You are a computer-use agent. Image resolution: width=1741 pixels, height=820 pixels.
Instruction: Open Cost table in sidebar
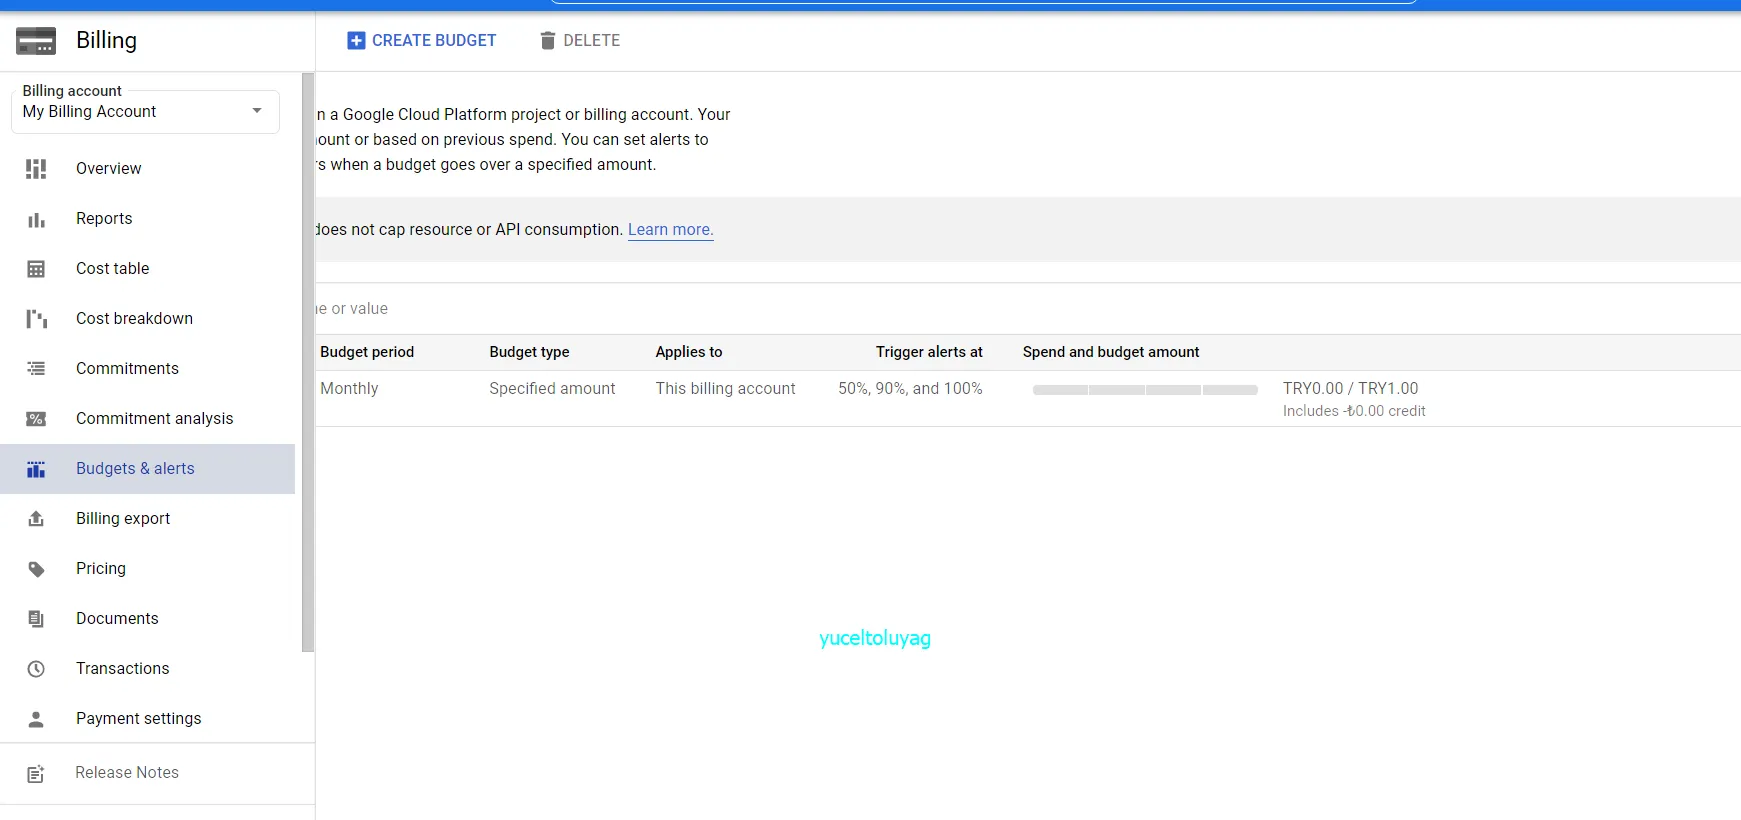(147, 269)
